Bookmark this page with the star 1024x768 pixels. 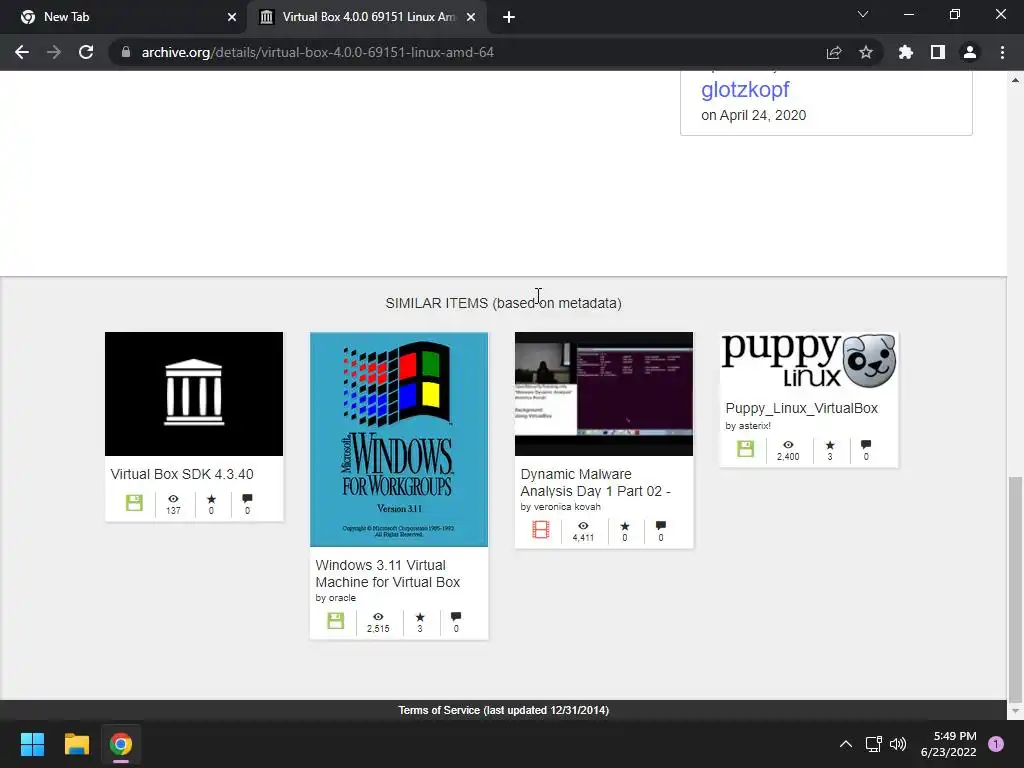(x=866, y=52)
